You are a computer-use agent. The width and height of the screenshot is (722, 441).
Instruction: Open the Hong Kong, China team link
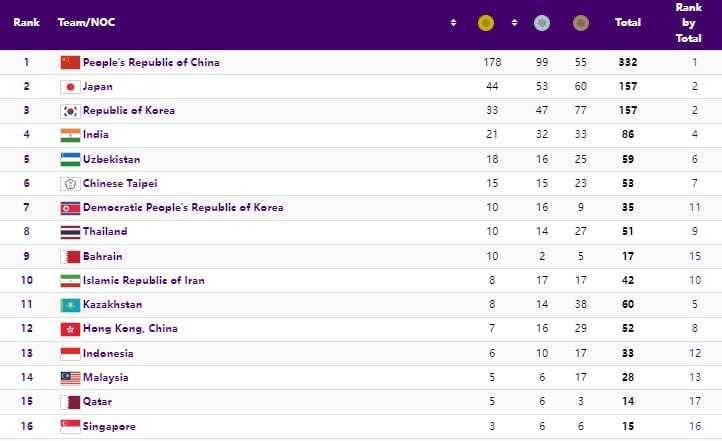coord(130,329)
